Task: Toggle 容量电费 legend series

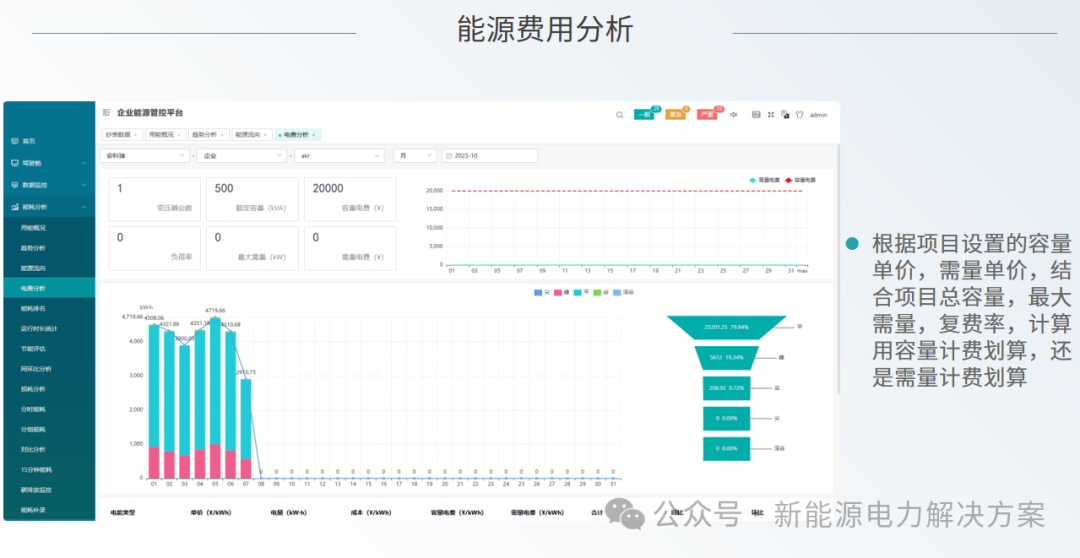Action: click(x=800, y=180)
